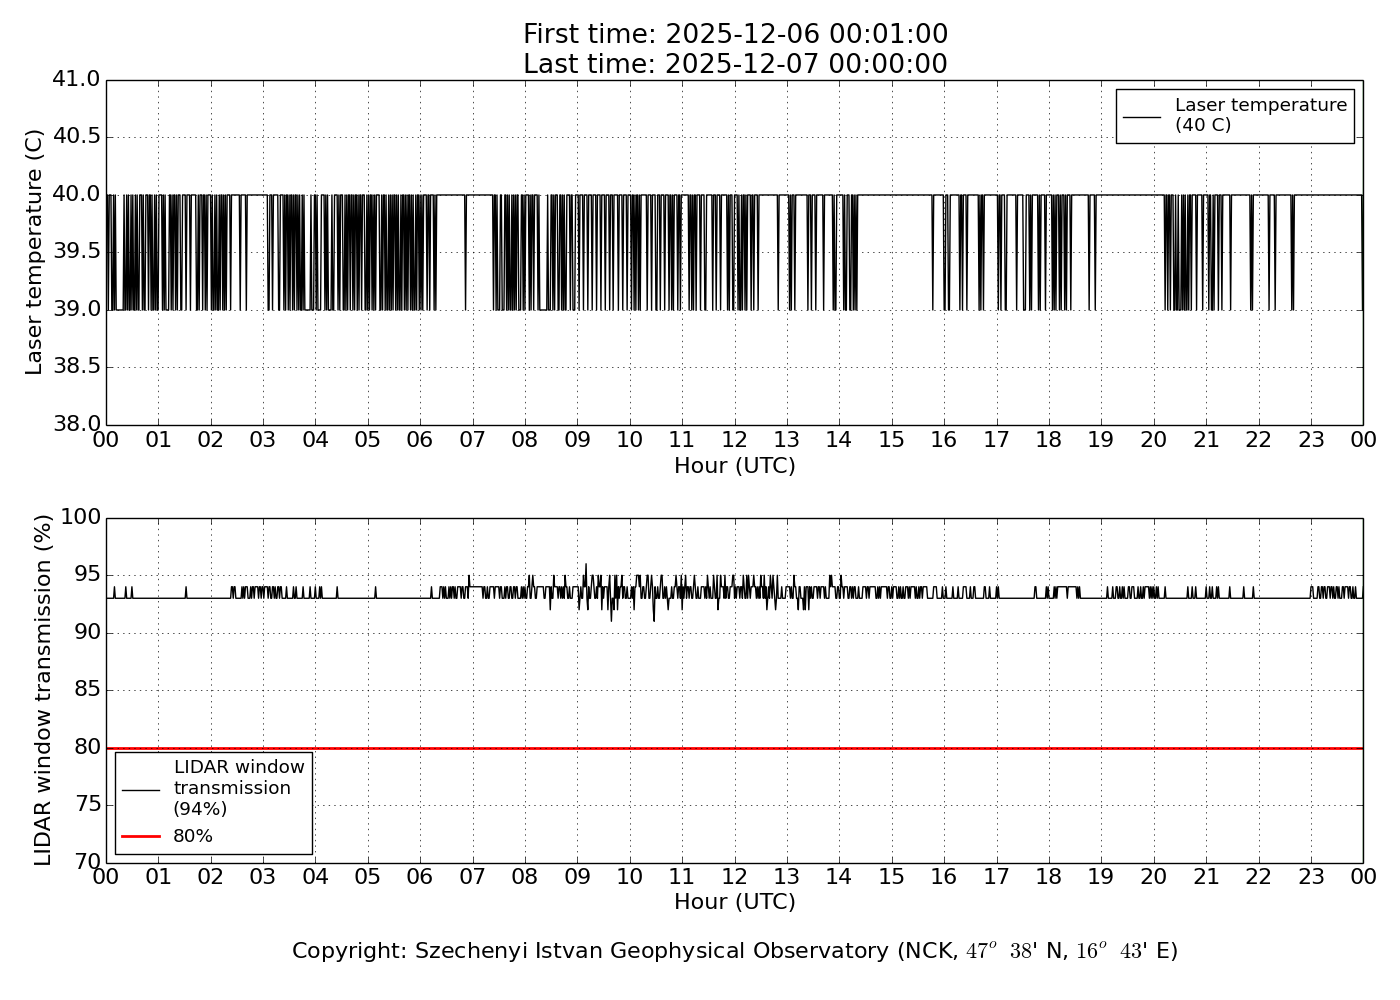Click the 80% label in the lower legend

click(193, 836)
